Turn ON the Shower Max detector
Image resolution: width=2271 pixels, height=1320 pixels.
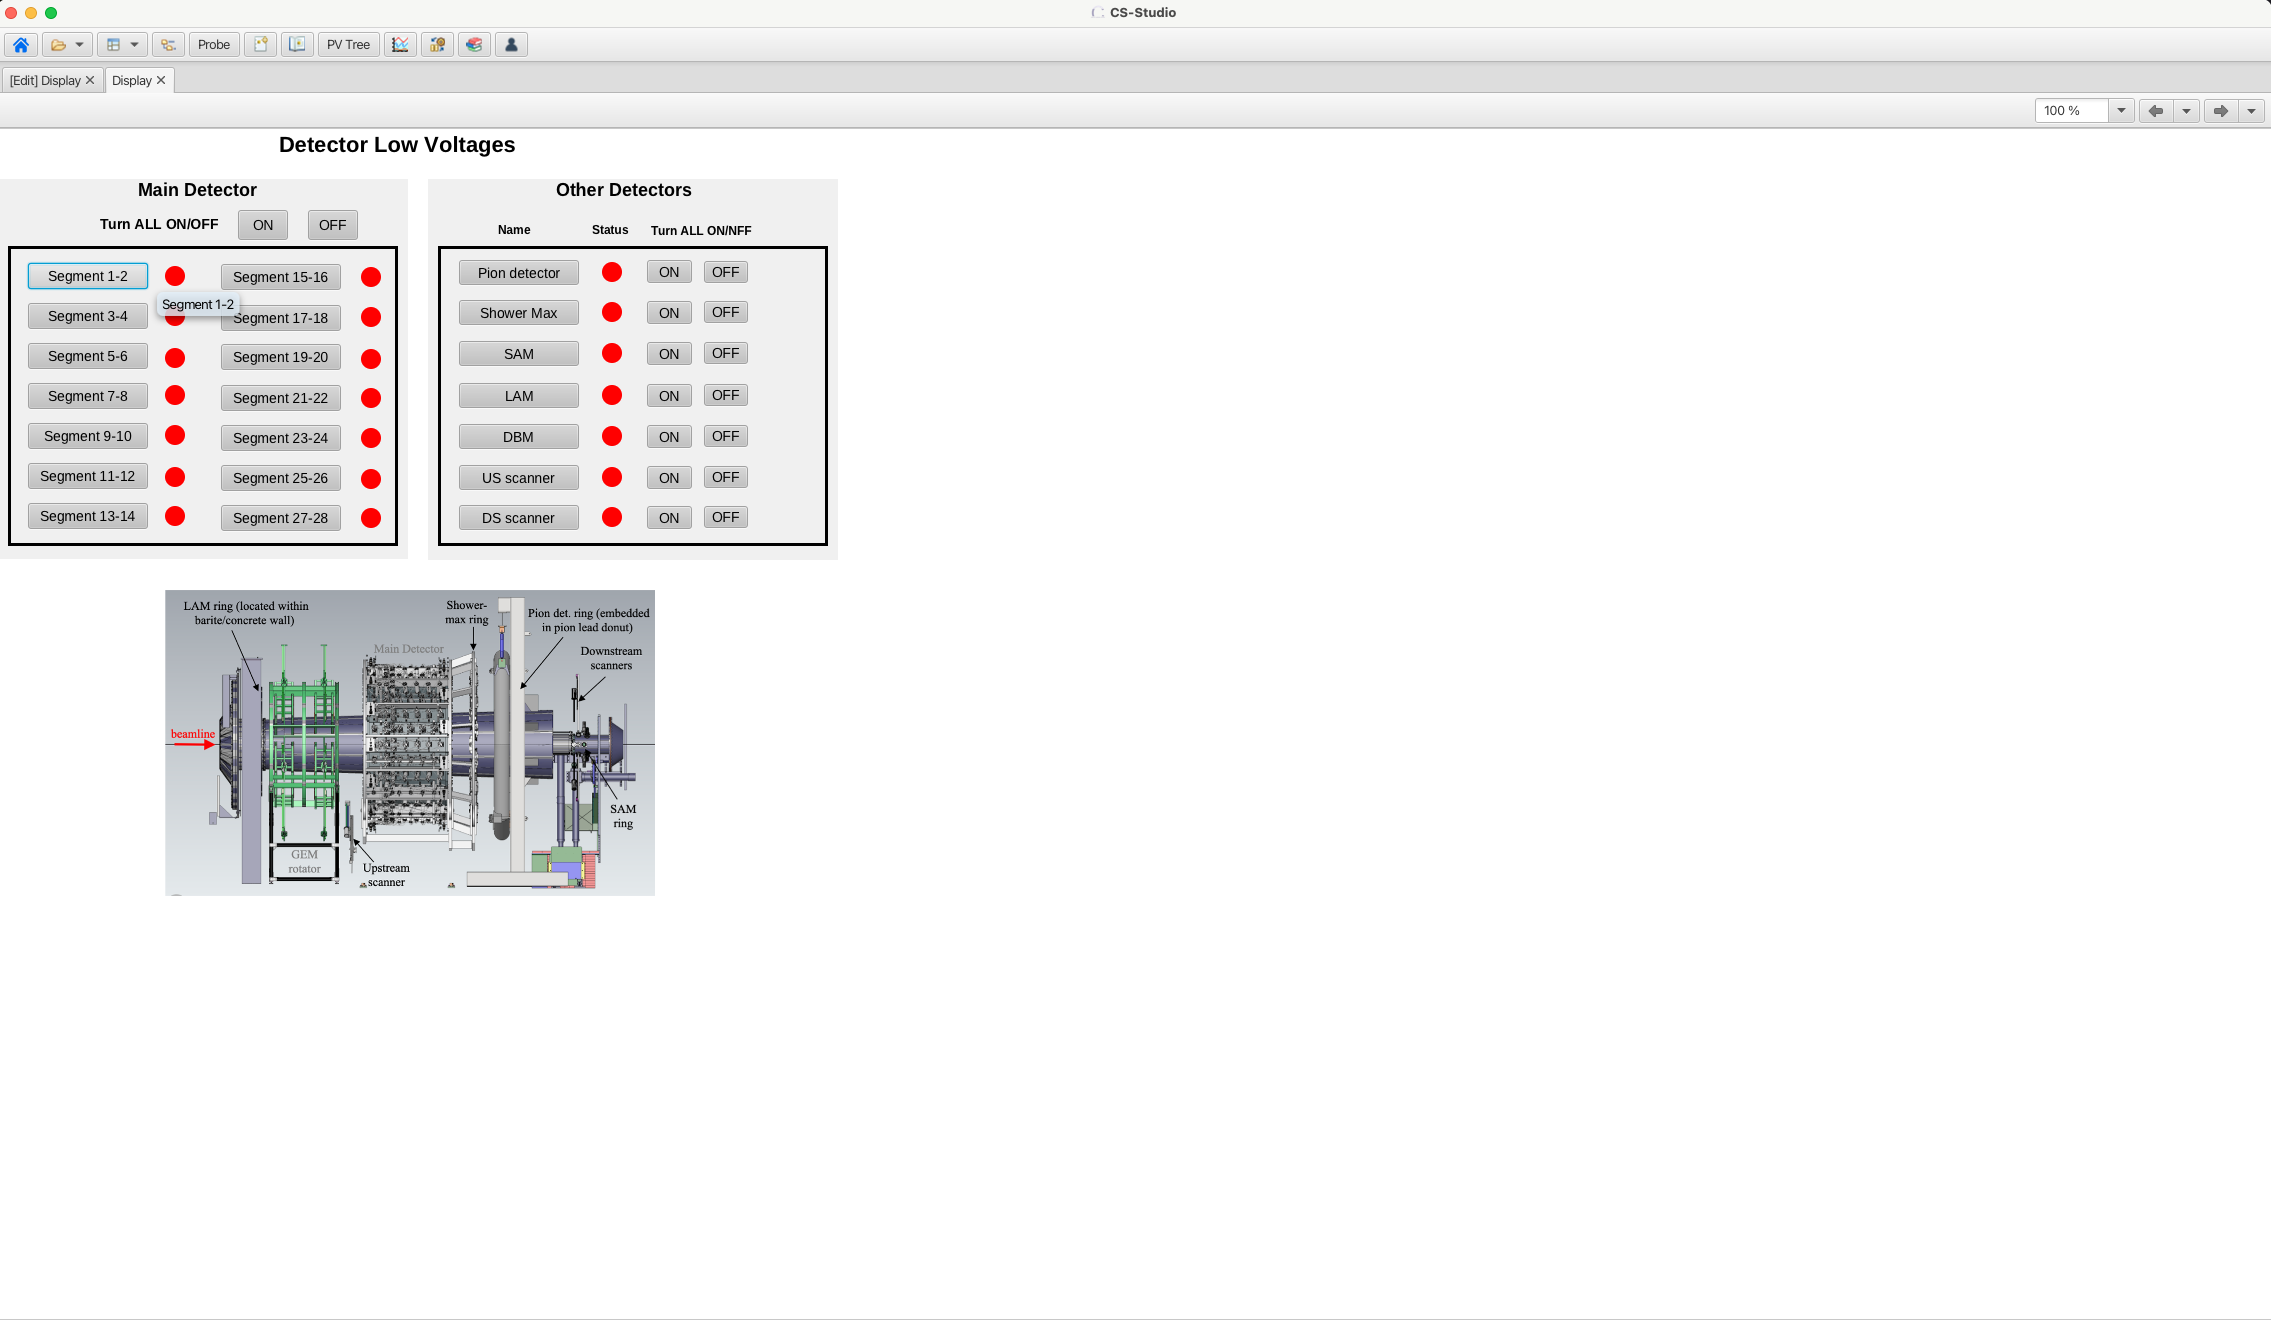669,313
